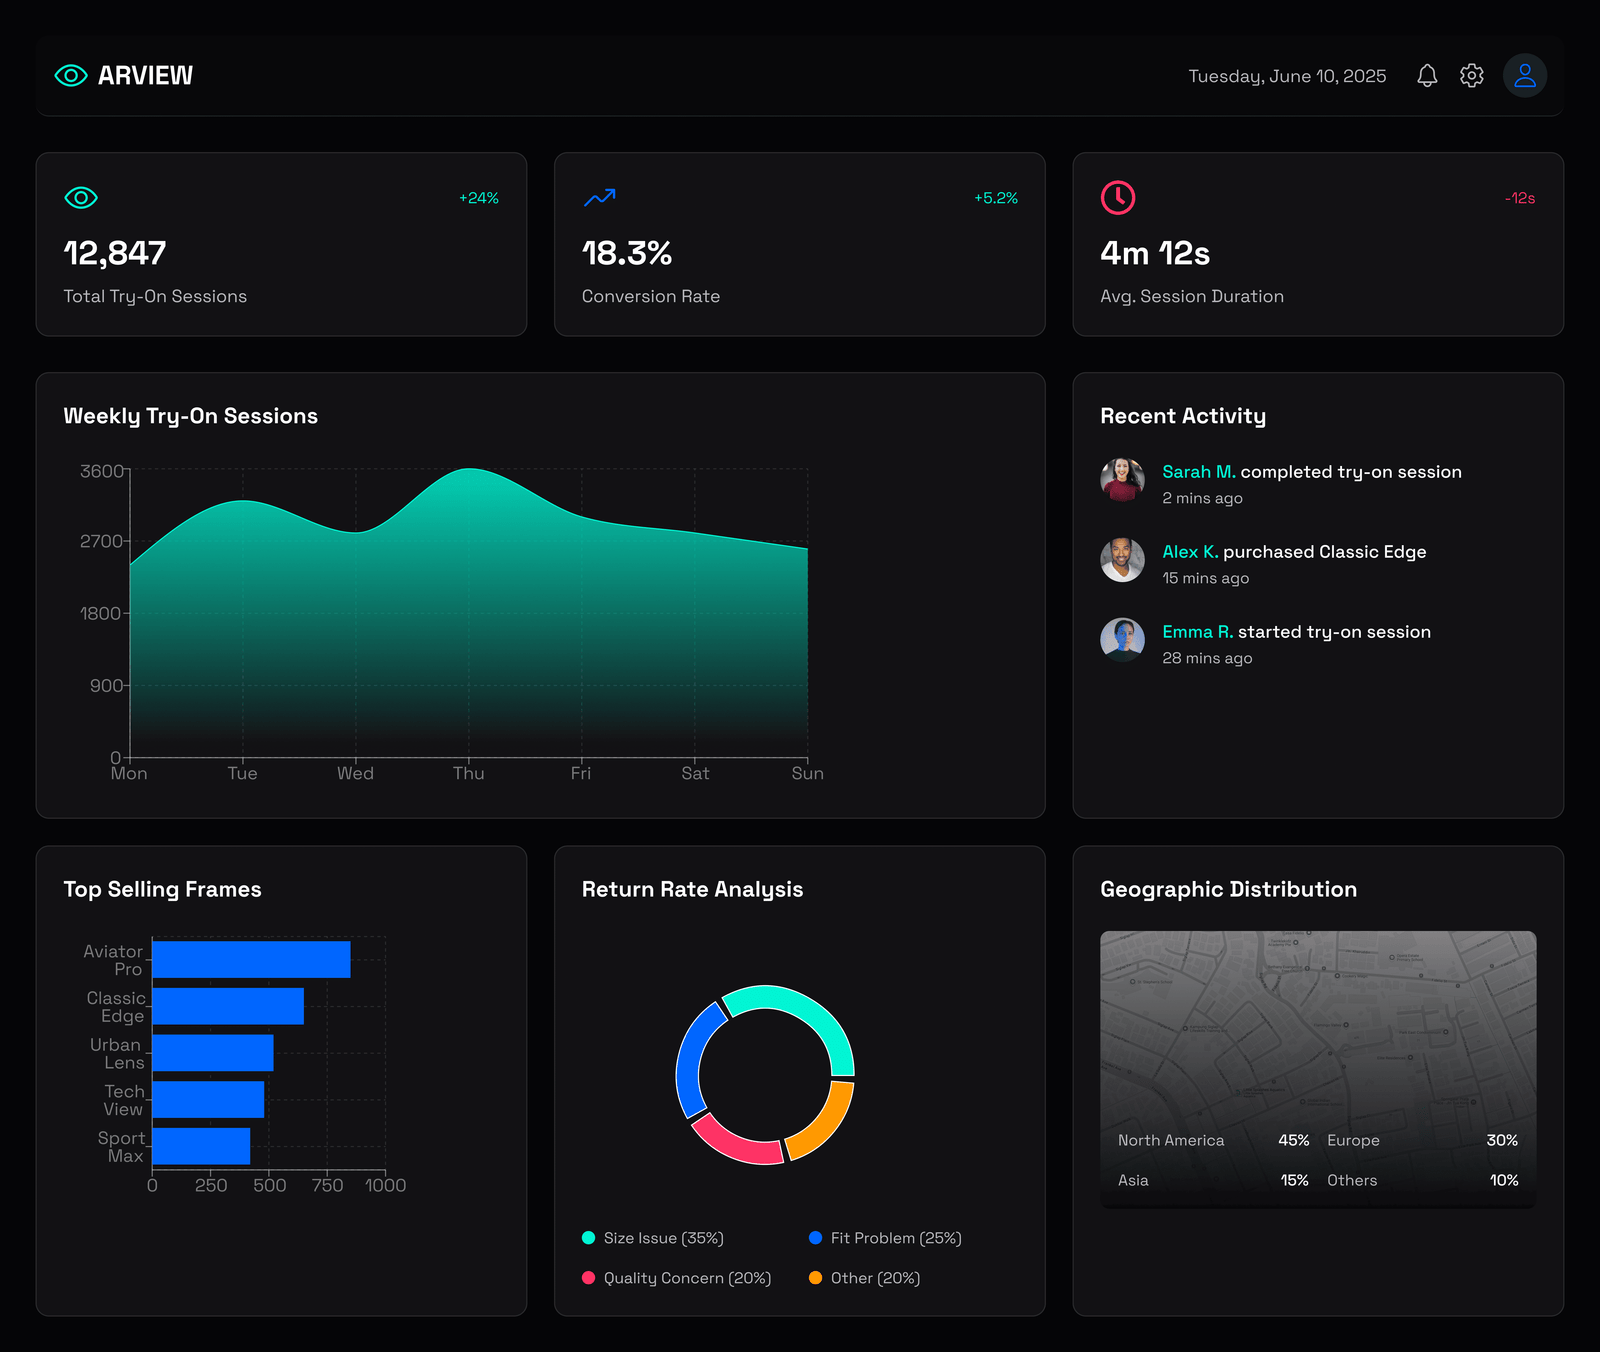Click Emma R.'s avatar photo
The image size is (1600, 1352).
pyautogui.click(x=1122, y=640)
